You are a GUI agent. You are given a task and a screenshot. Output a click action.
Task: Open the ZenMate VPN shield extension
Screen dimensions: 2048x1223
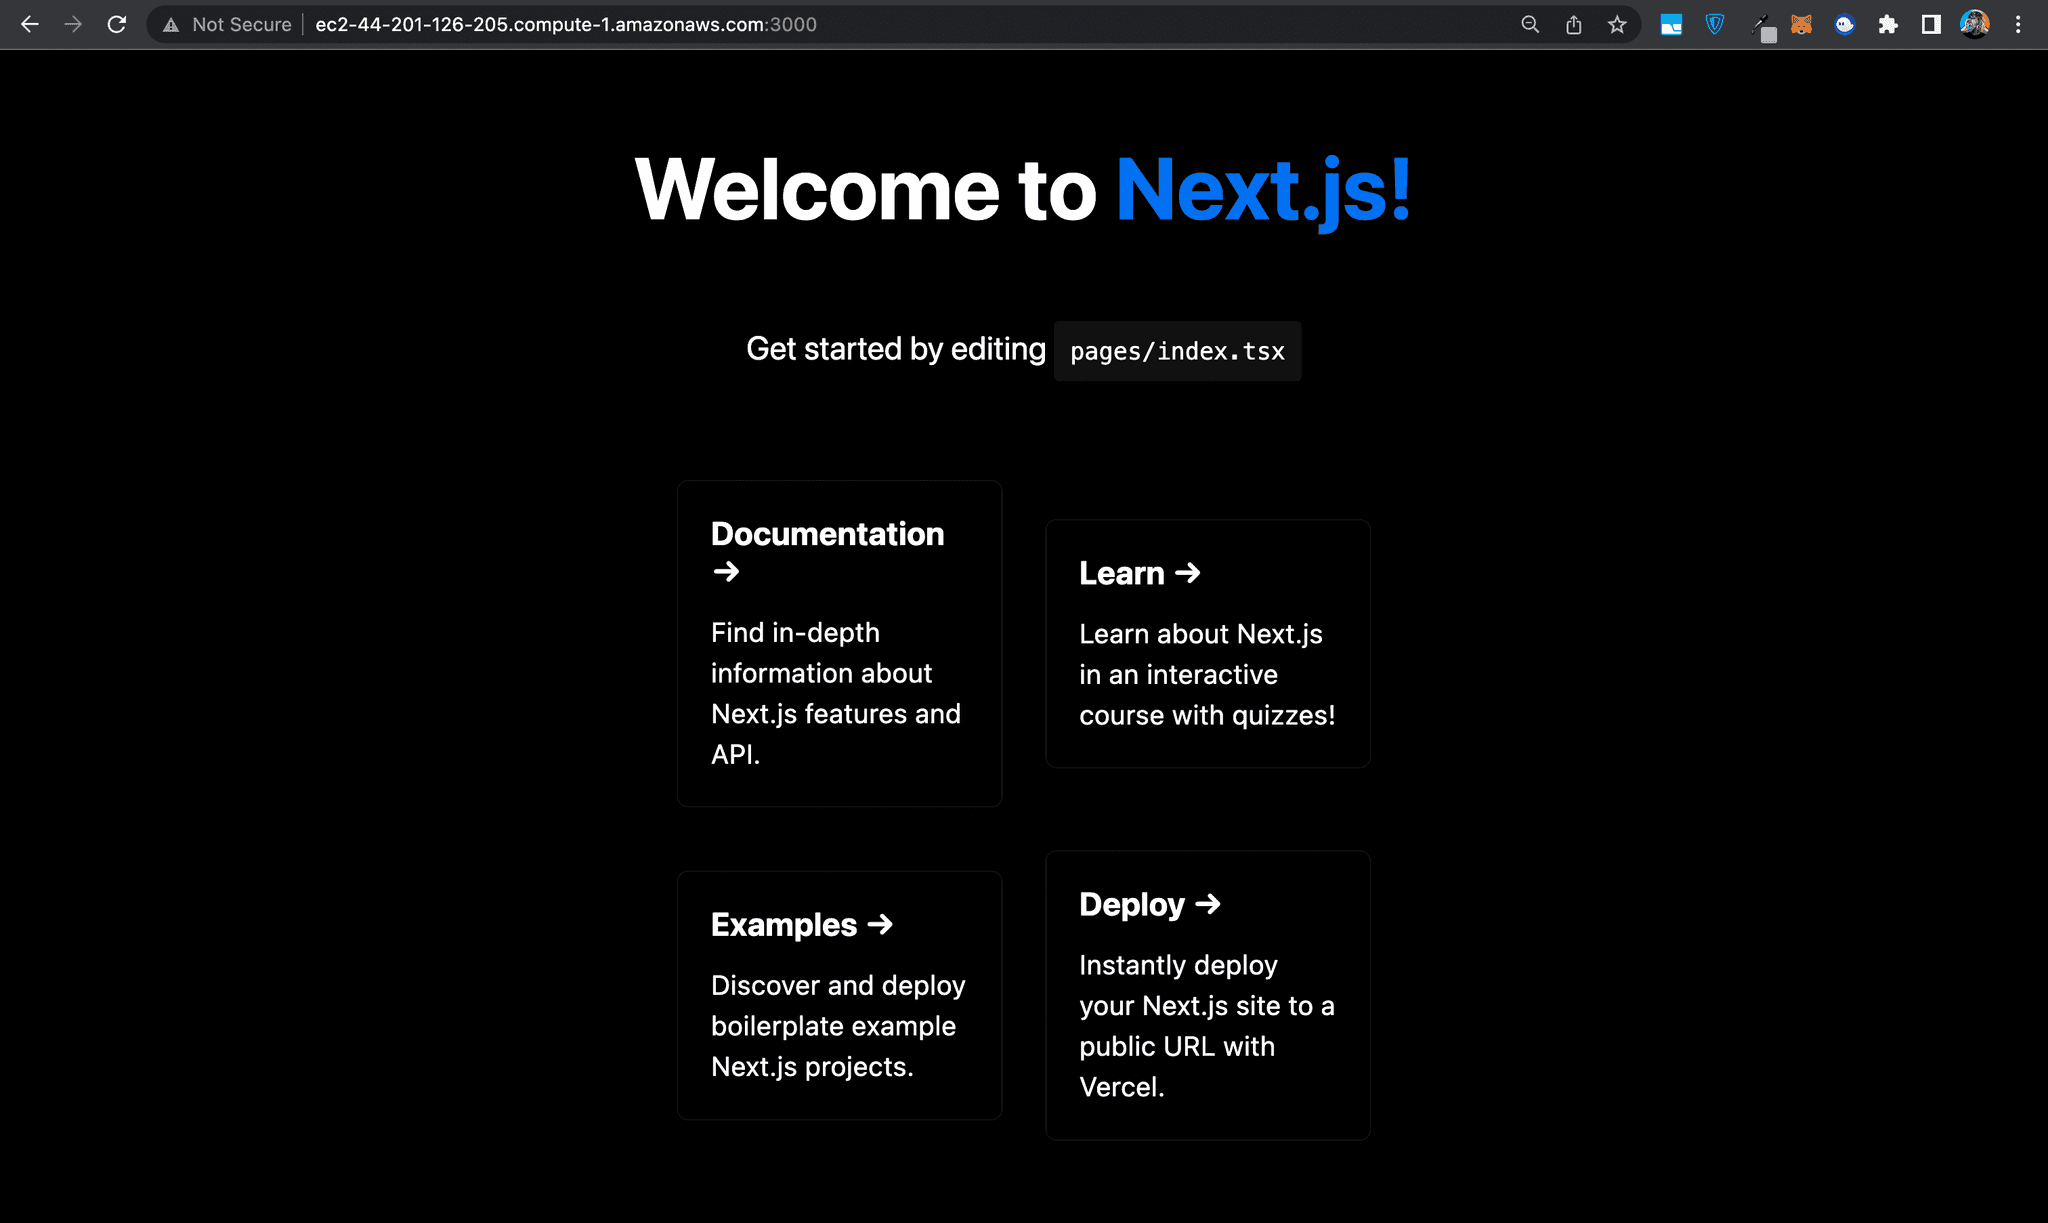[x=1714, y=24]
